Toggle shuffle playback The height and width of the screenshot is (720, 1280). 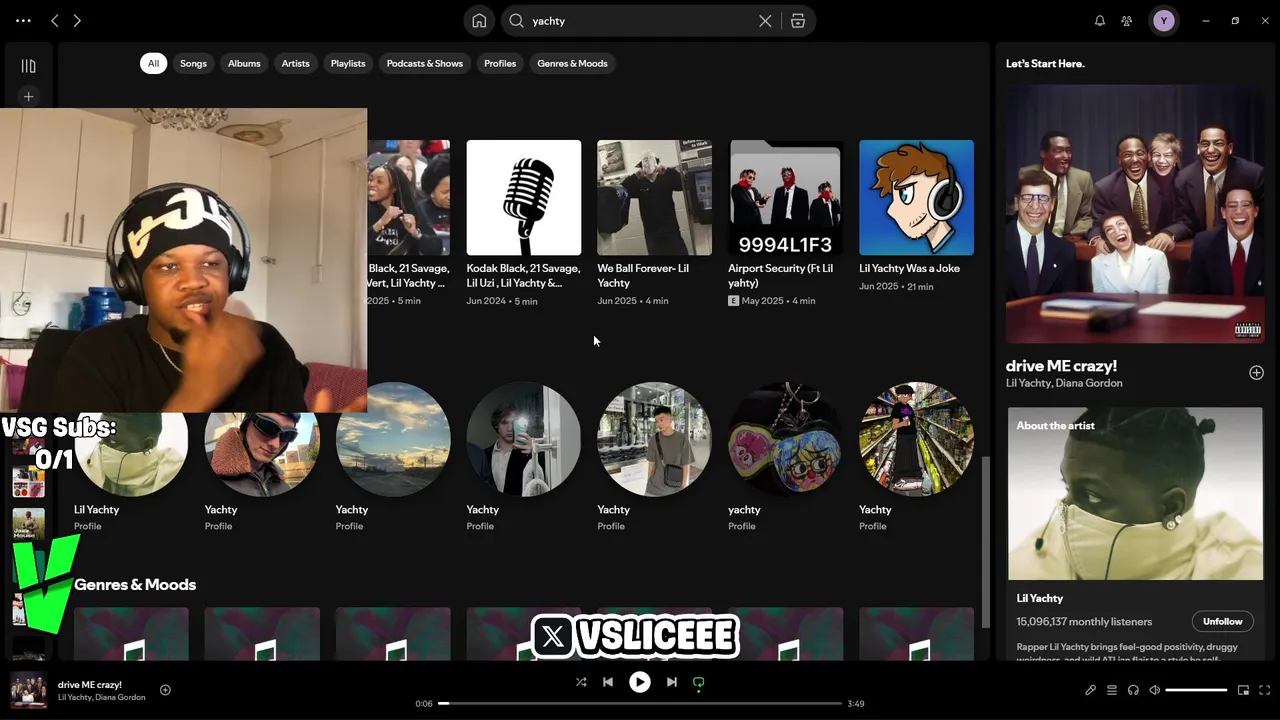[x=581, y=682]
